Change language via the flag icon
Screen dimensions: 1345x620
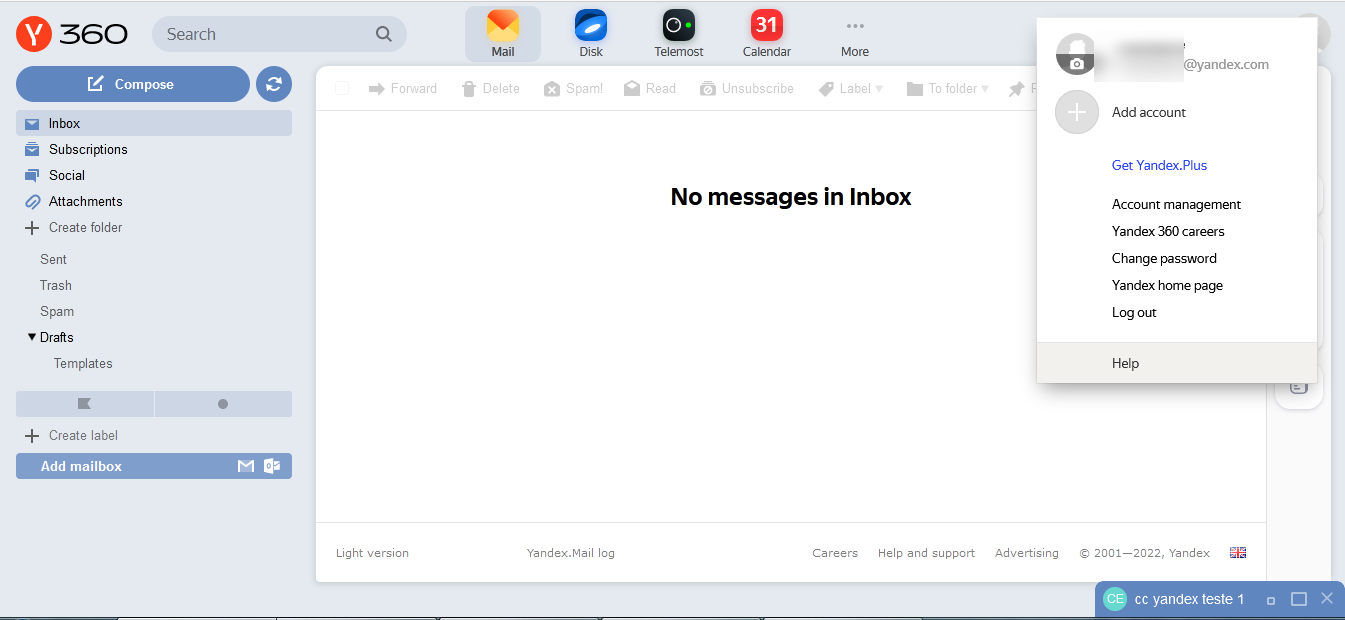coord(1238,553)
